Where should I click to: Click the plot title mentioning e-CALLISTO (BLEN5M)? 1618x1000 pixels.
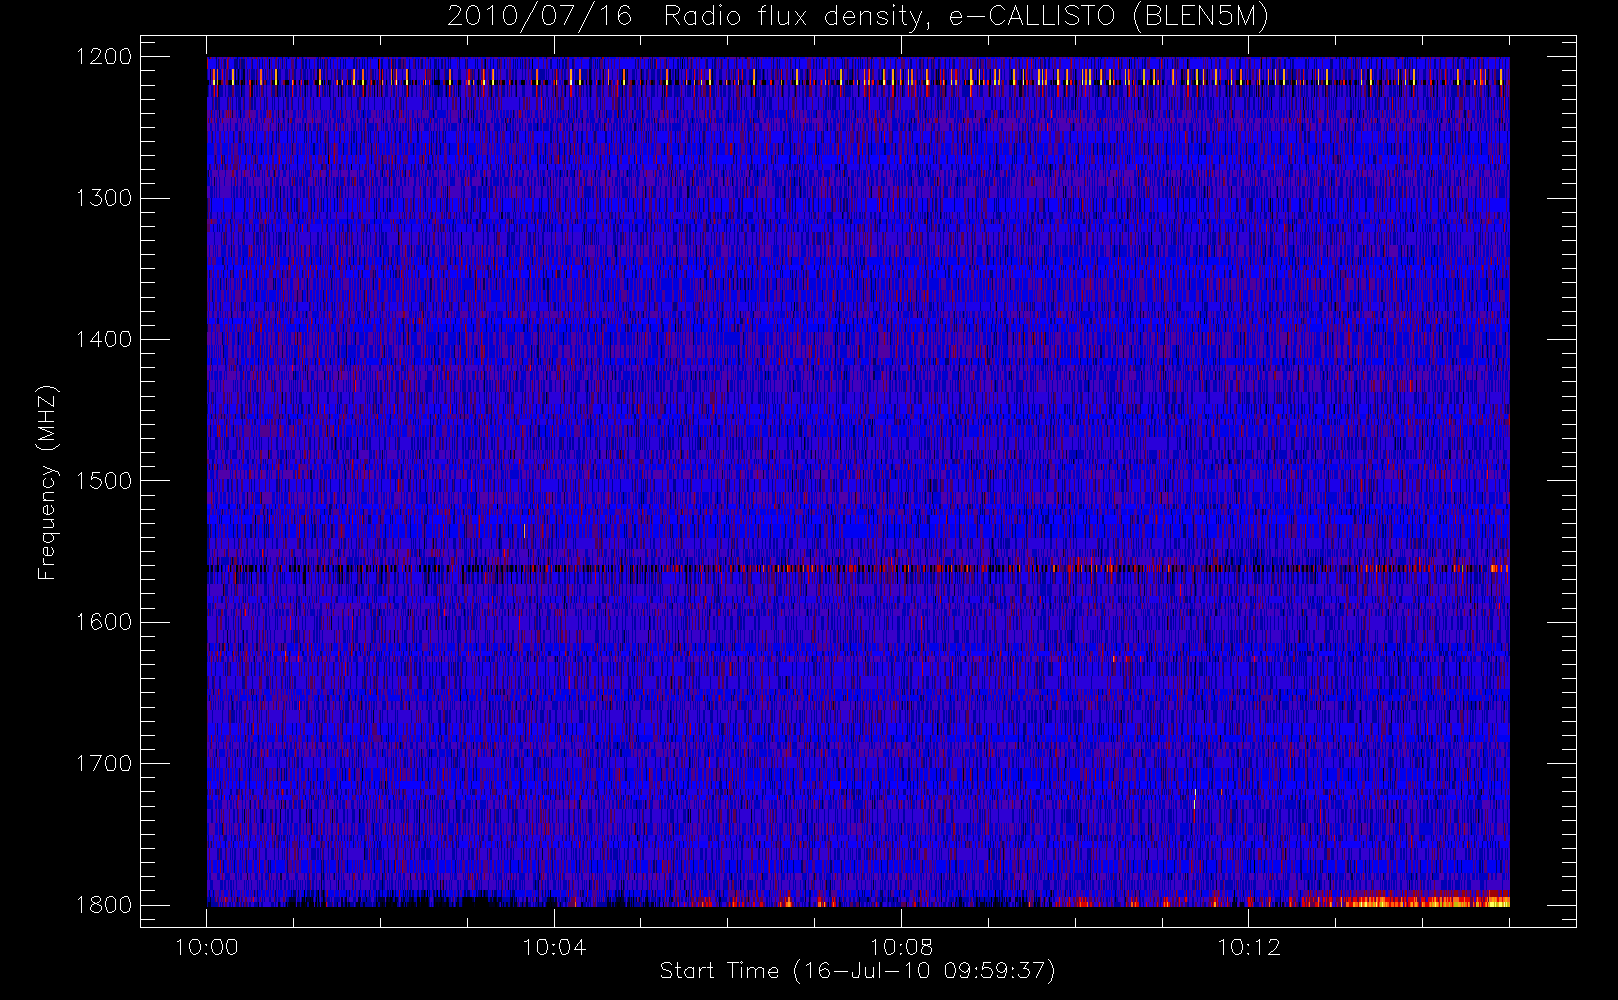click(x=858, y=17)
